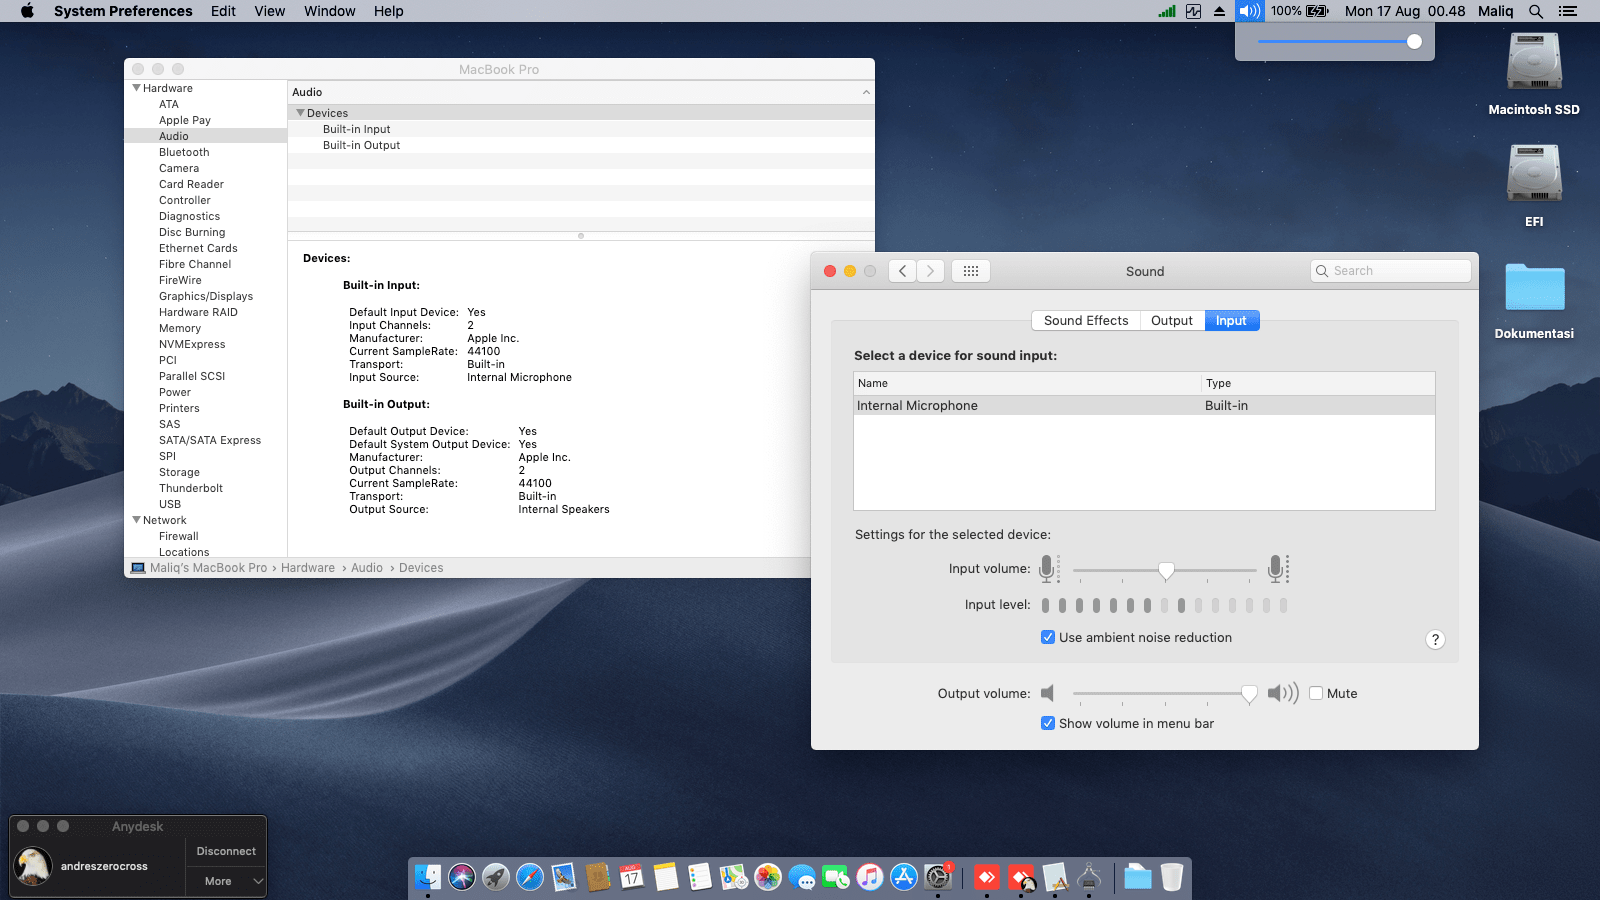
Task: Uncheck Show volume in menu bar
Action: click(1048, 724)
